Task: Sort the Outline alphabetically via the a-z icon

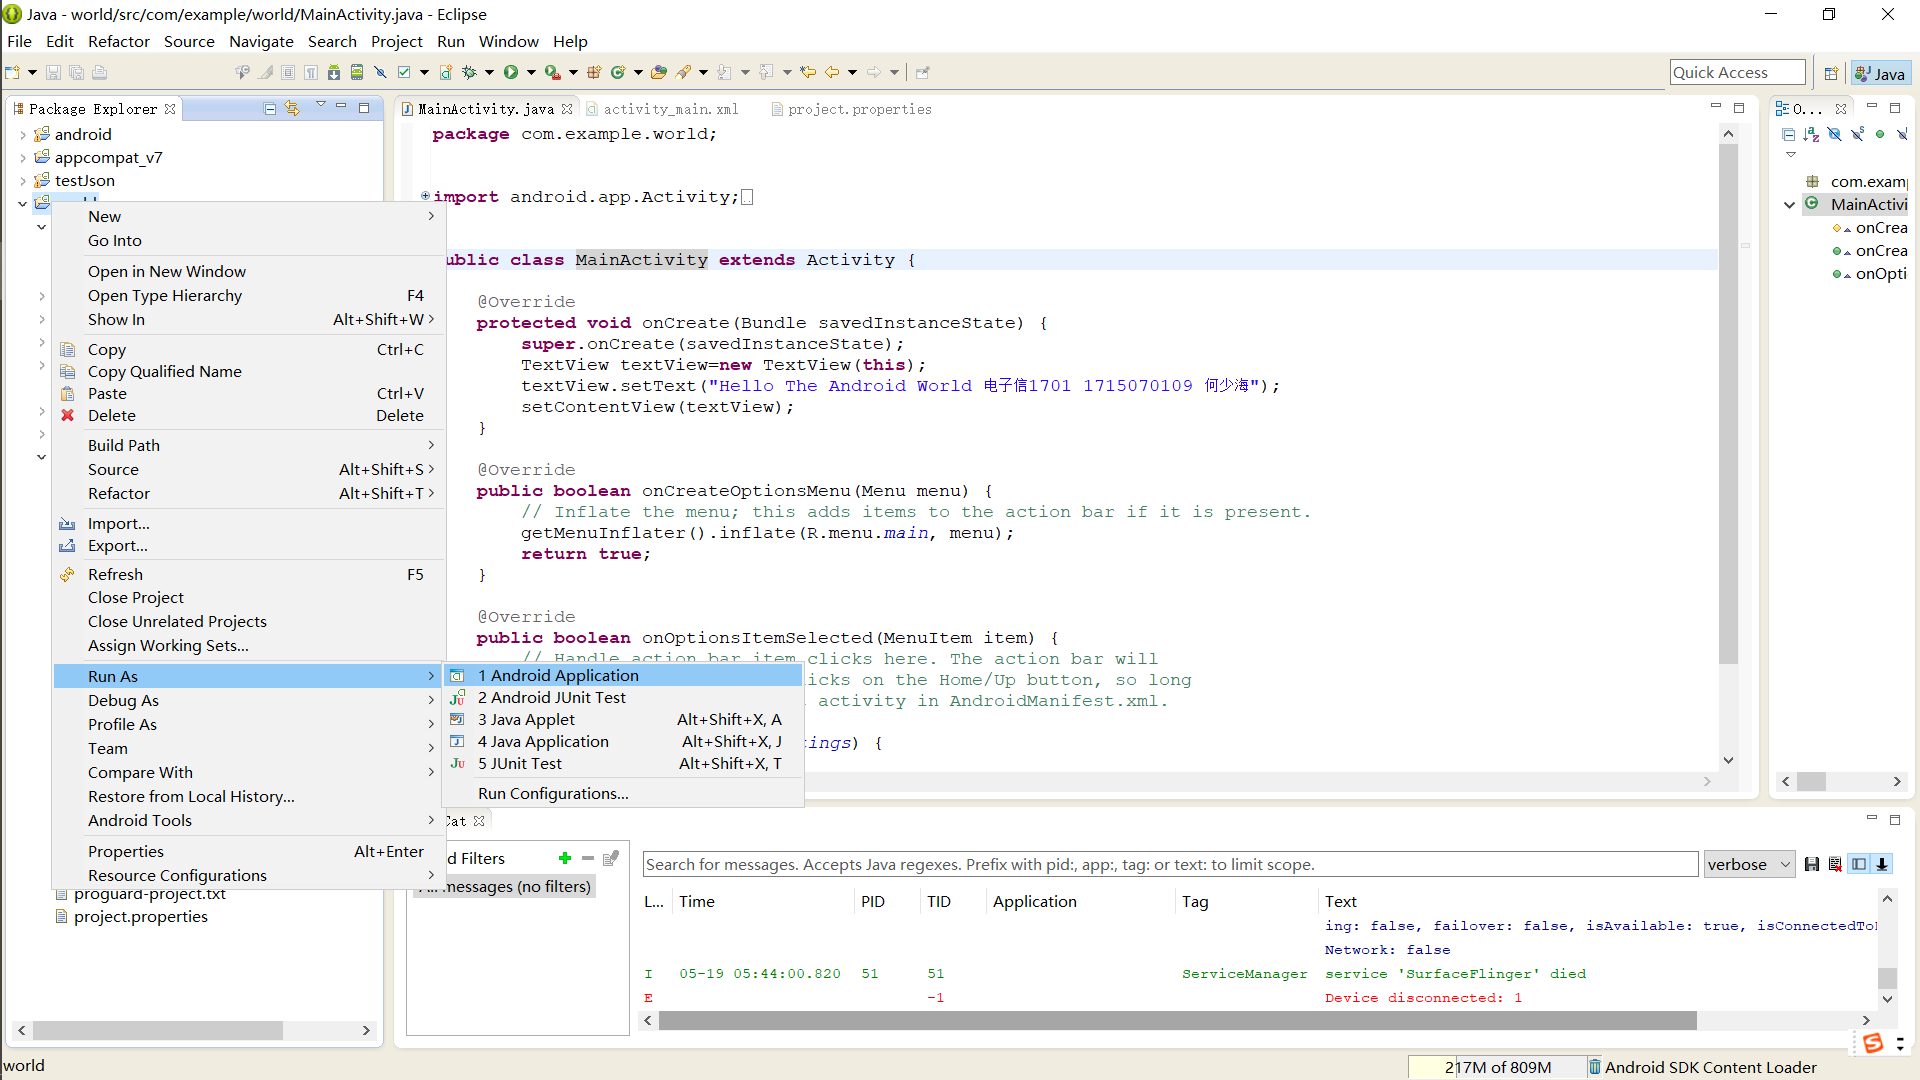Action: [x=1811, y=134]
